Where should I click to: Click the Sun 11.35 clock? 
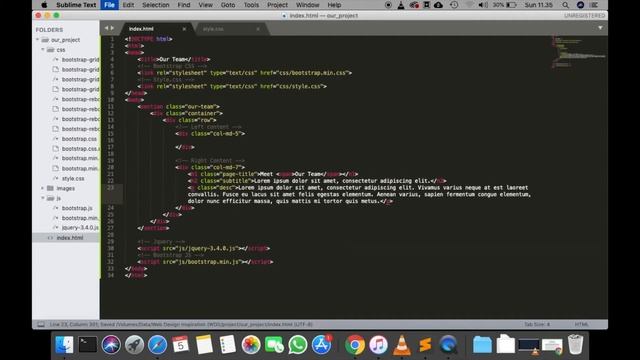538,5
